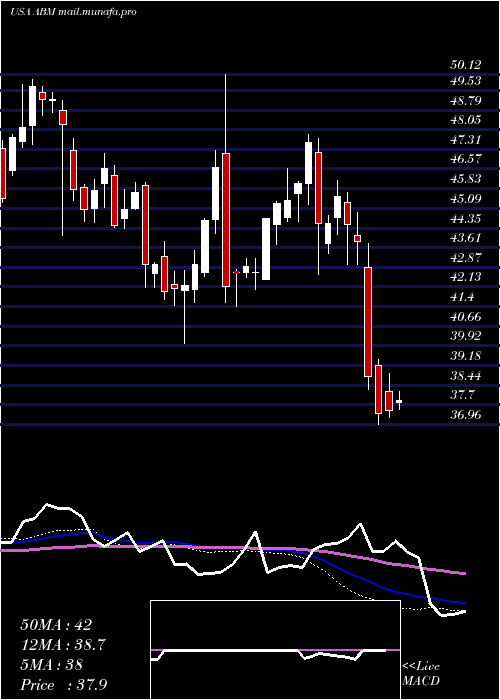The height and width of the screenshot is (700, 500).
Task: Select the last small doji candle near 37.9
Action: click(399, 401)
